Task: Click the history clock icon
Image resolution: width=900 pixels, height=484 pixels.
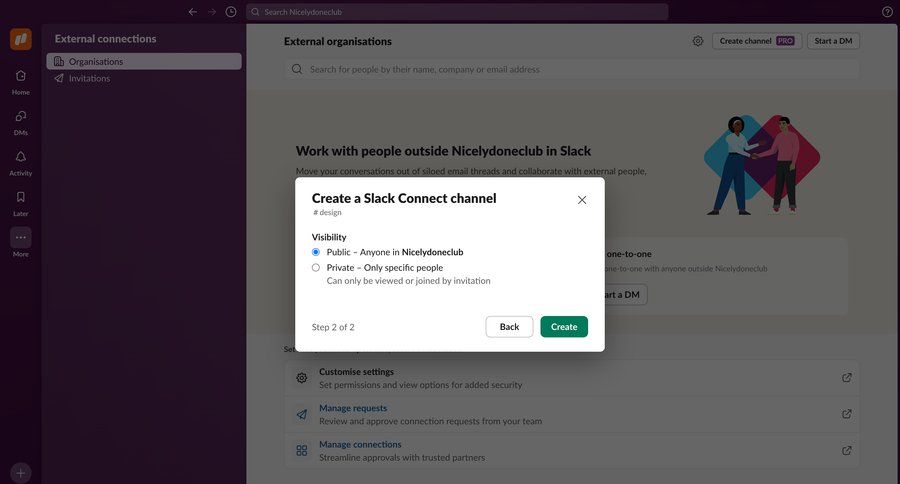Action: coord(231,12)
